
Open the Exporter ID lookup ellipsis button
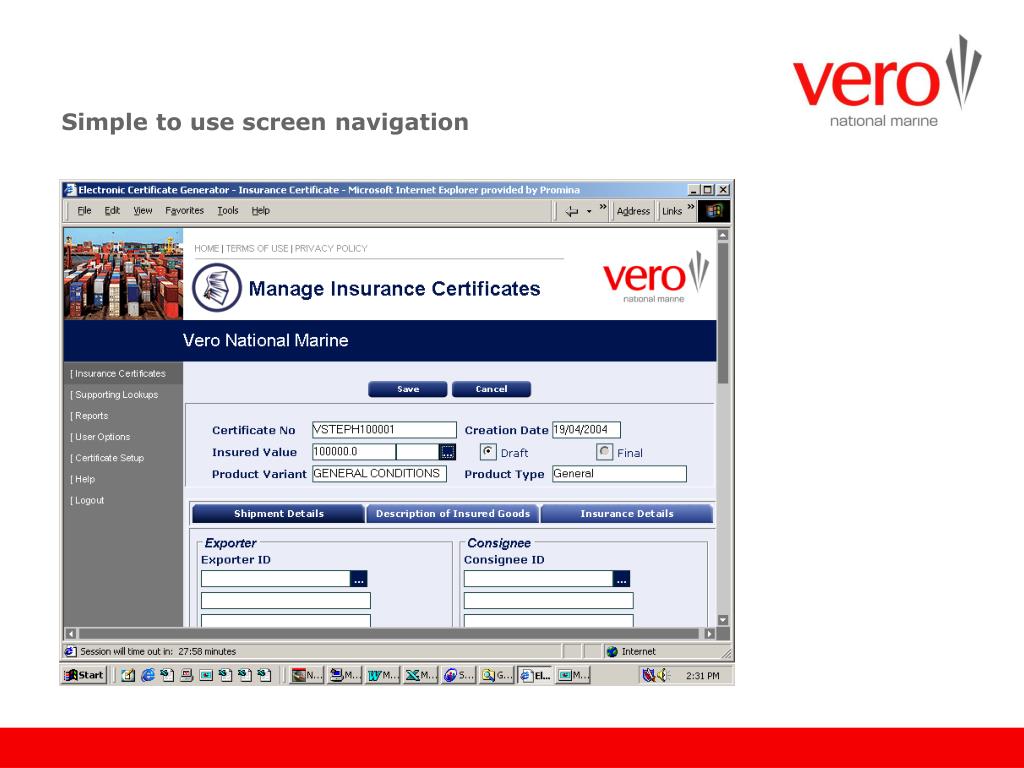point(359,579)
